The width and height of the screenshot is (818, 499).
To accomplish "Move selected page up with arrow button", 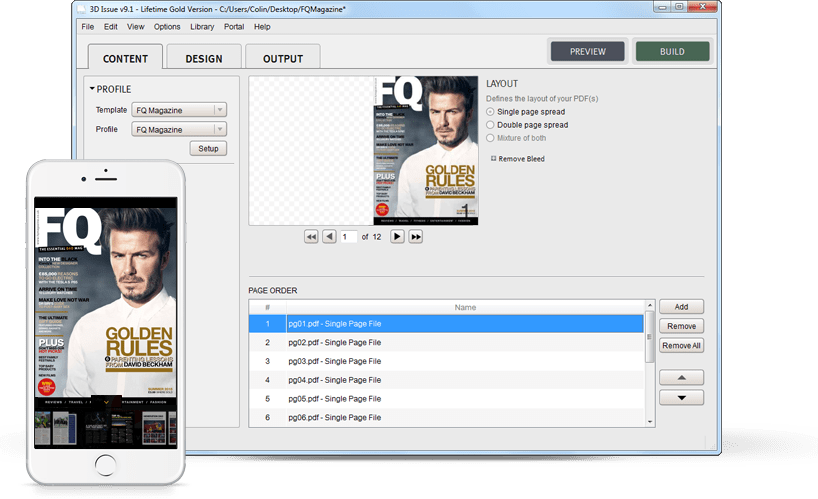I will click(x=681, y=378).
